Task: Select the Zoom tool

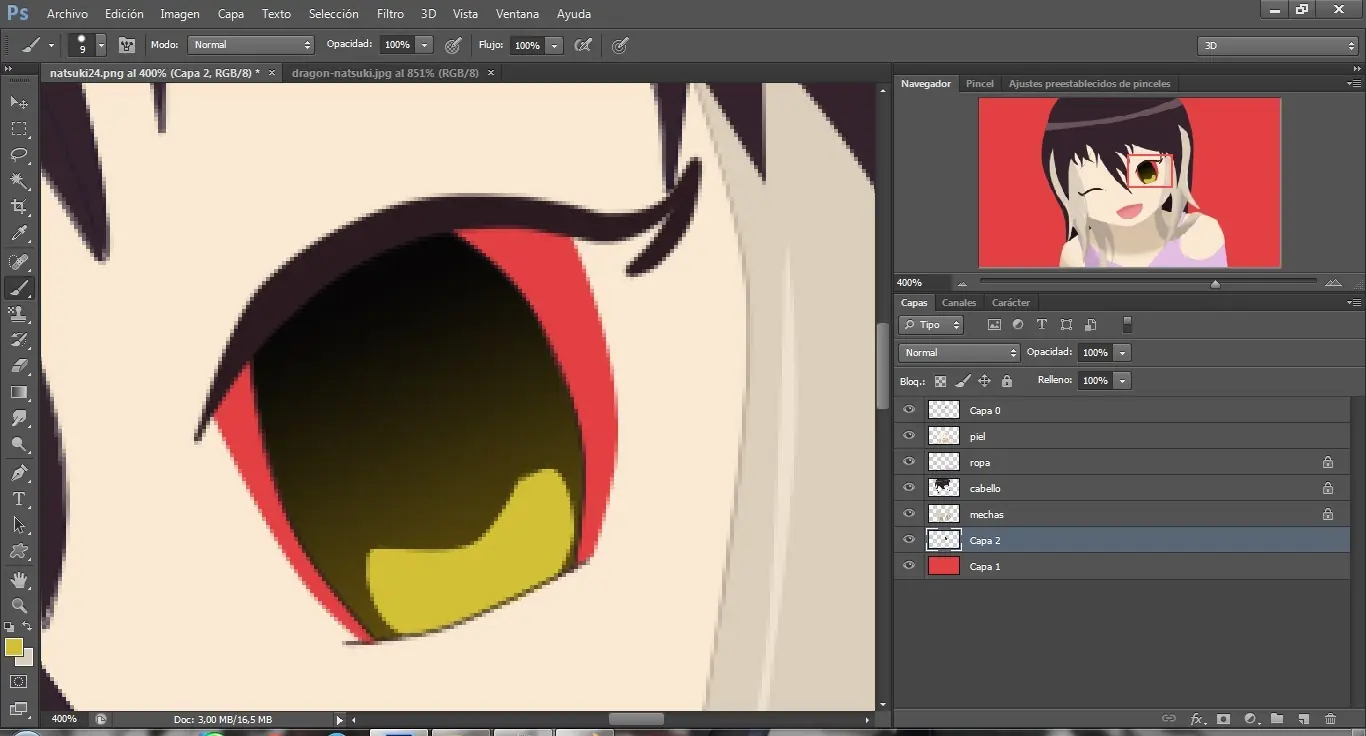Action: [x=19, y=606]
